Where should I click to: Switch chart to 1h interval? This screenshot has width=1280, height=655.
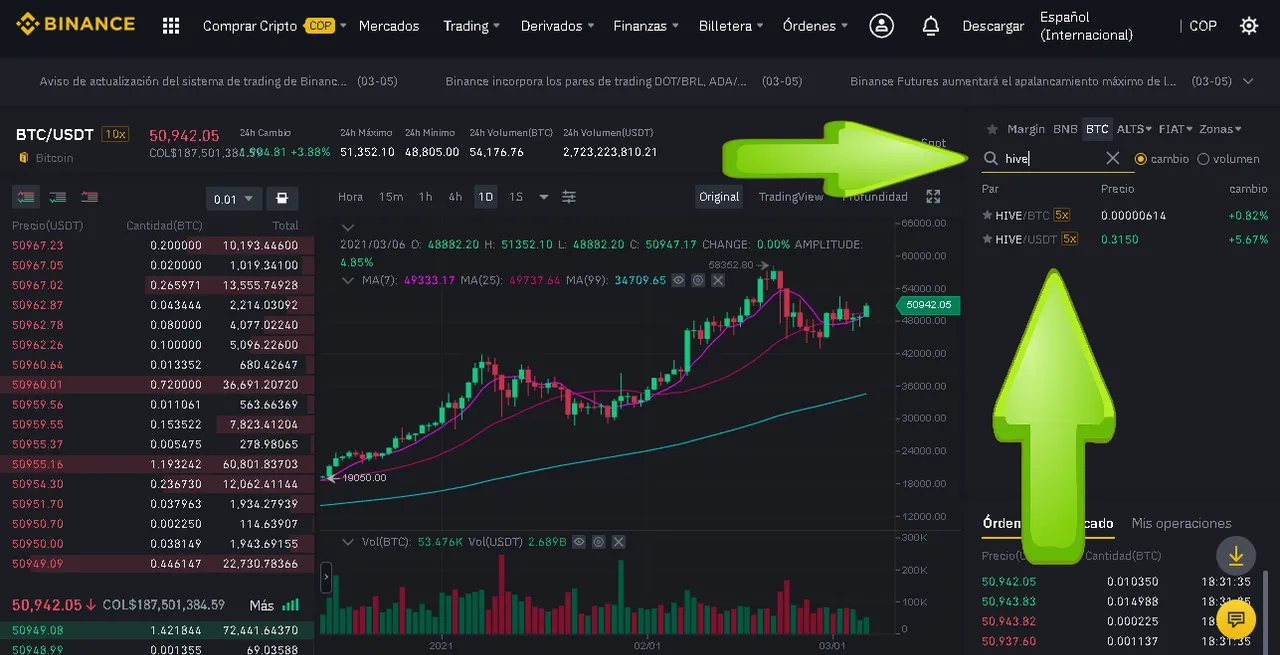[425, 197]
